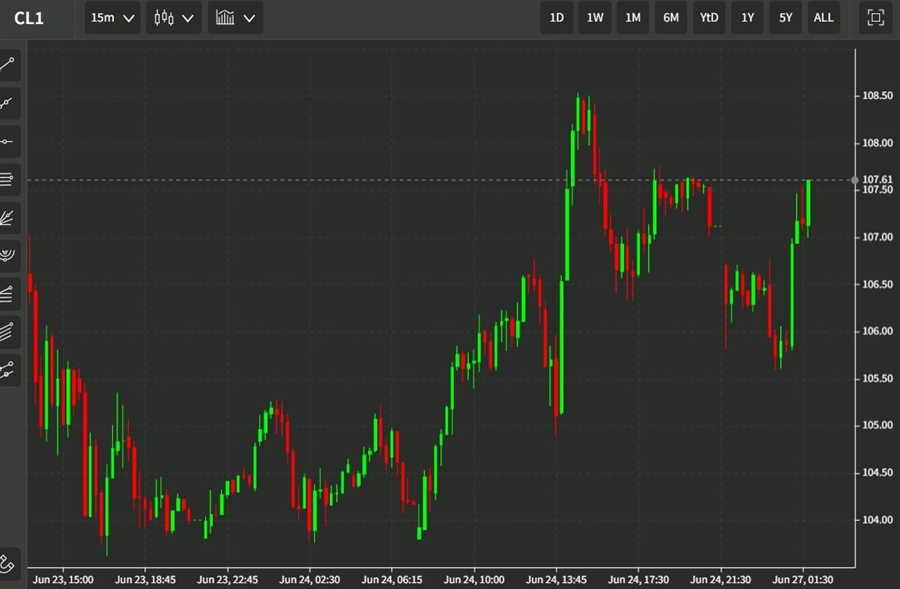Select the YtD time range
The width and height of the screenshot is (900, 589).
pyautogui.click(x=709, y=18)
